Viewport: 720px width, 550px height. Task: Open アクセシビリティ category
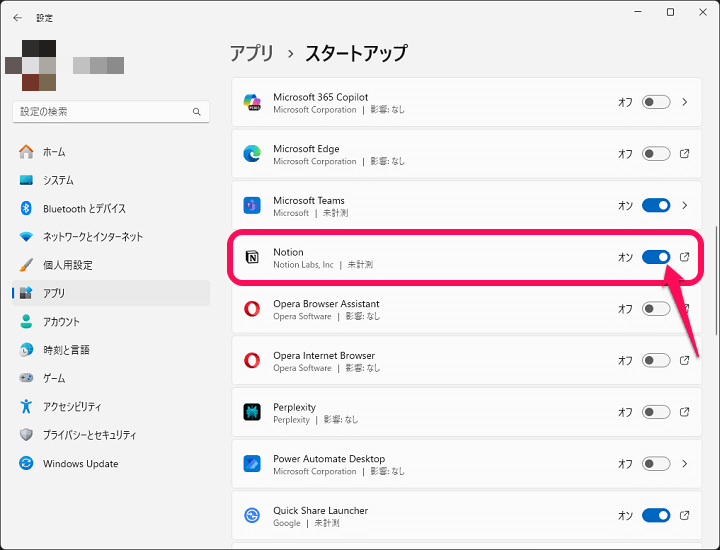(111, 406)
